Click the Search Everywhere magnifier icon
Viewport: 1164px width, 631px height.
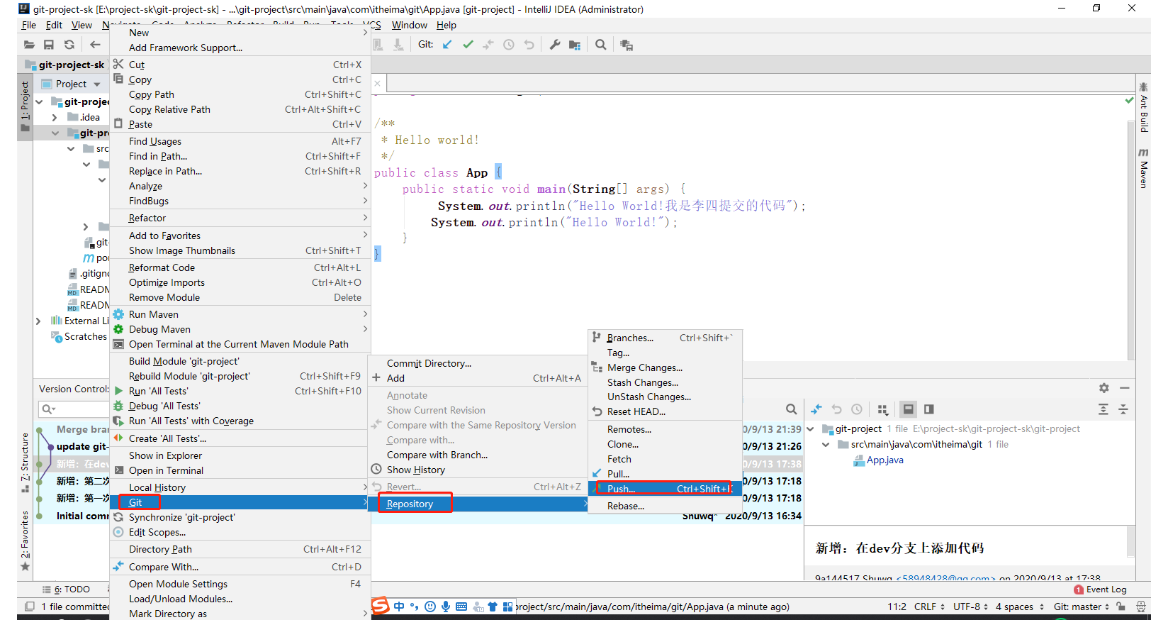(601, 45)
